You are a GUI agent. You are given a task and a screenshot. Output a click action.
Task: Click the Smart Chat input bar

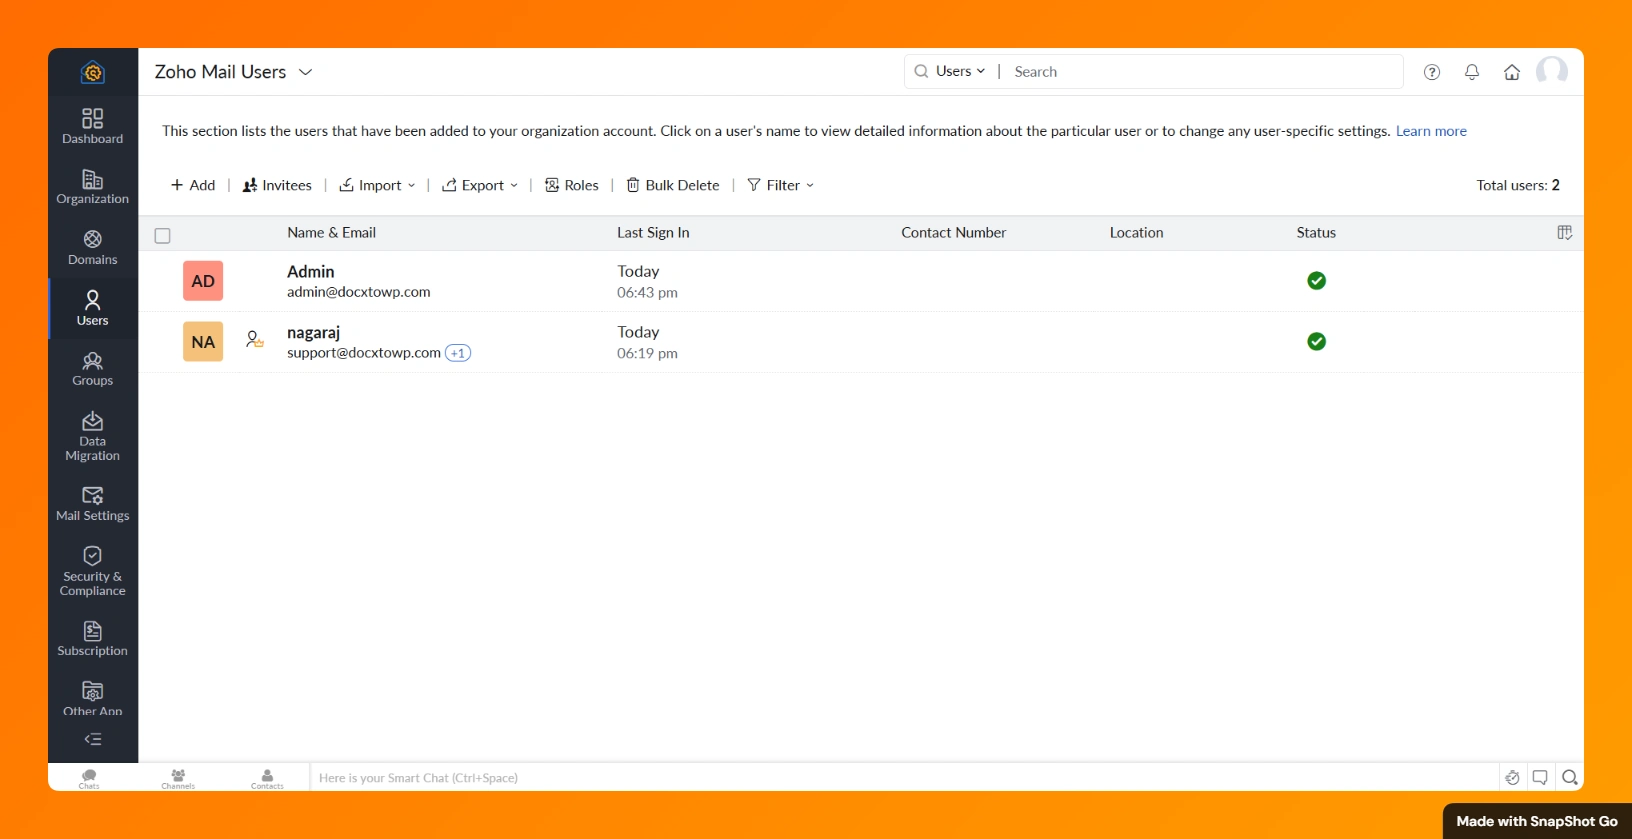[x=905, y=778]
